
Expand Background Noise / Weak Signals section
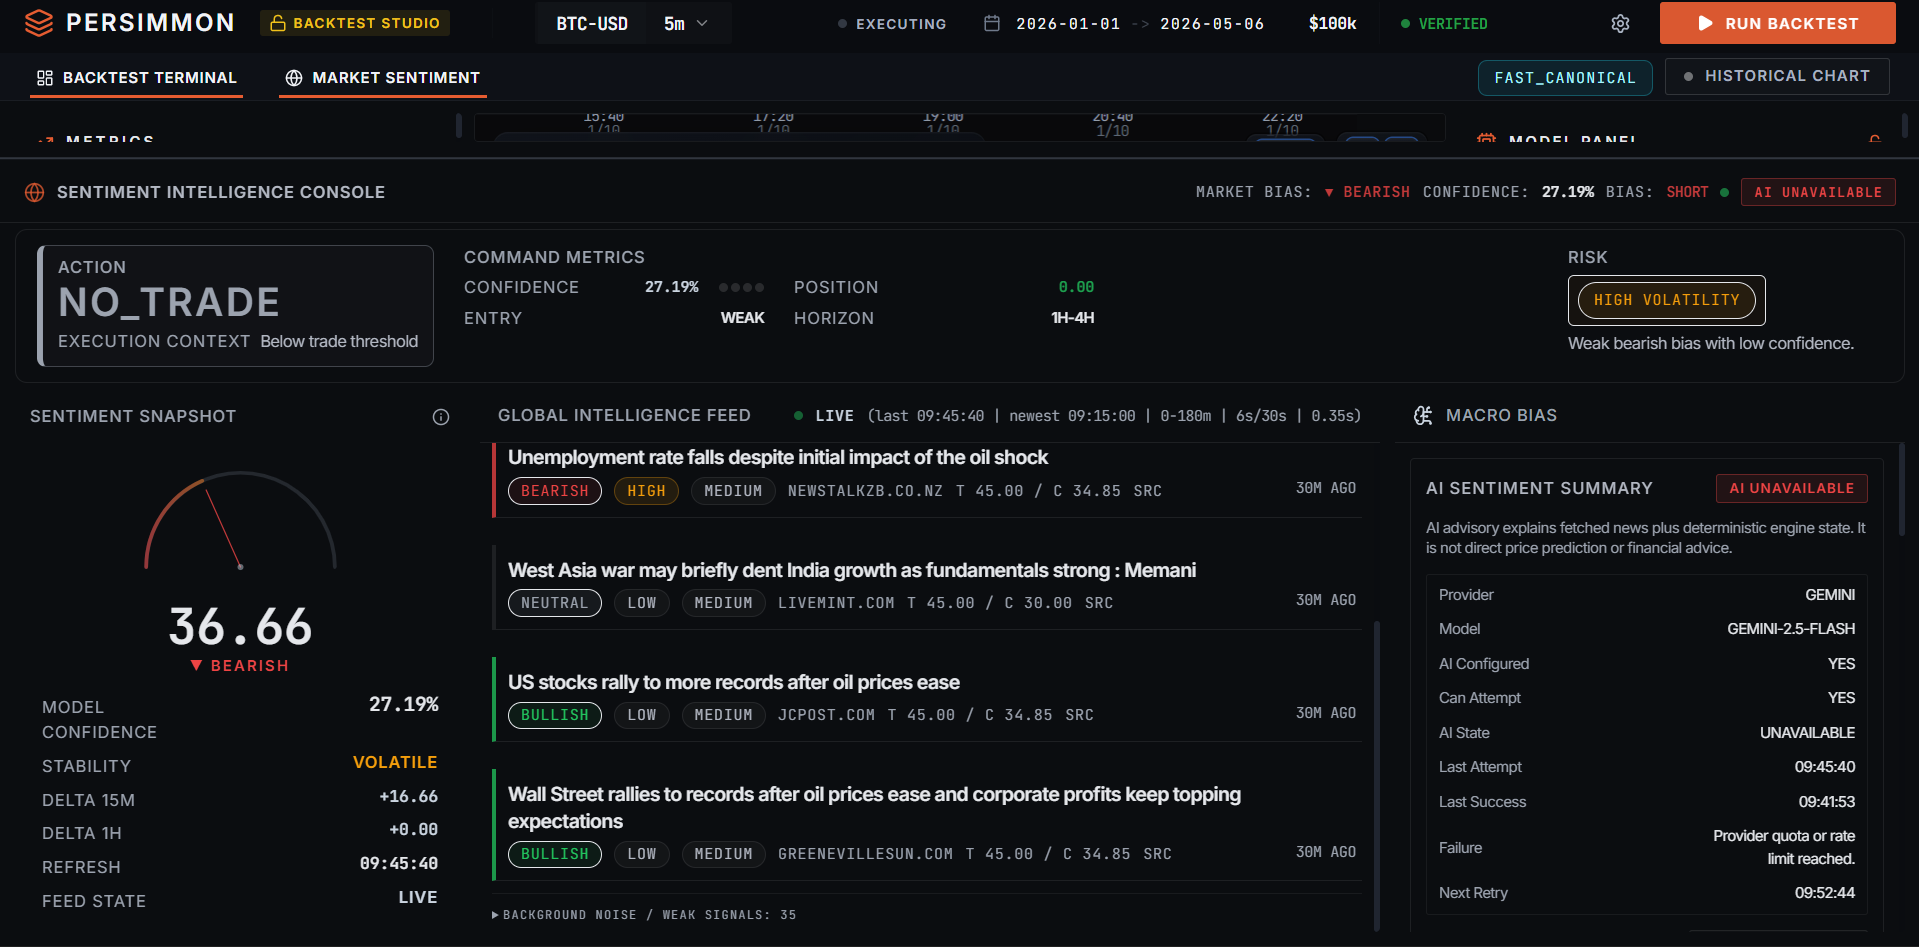(x=645, y=915)
